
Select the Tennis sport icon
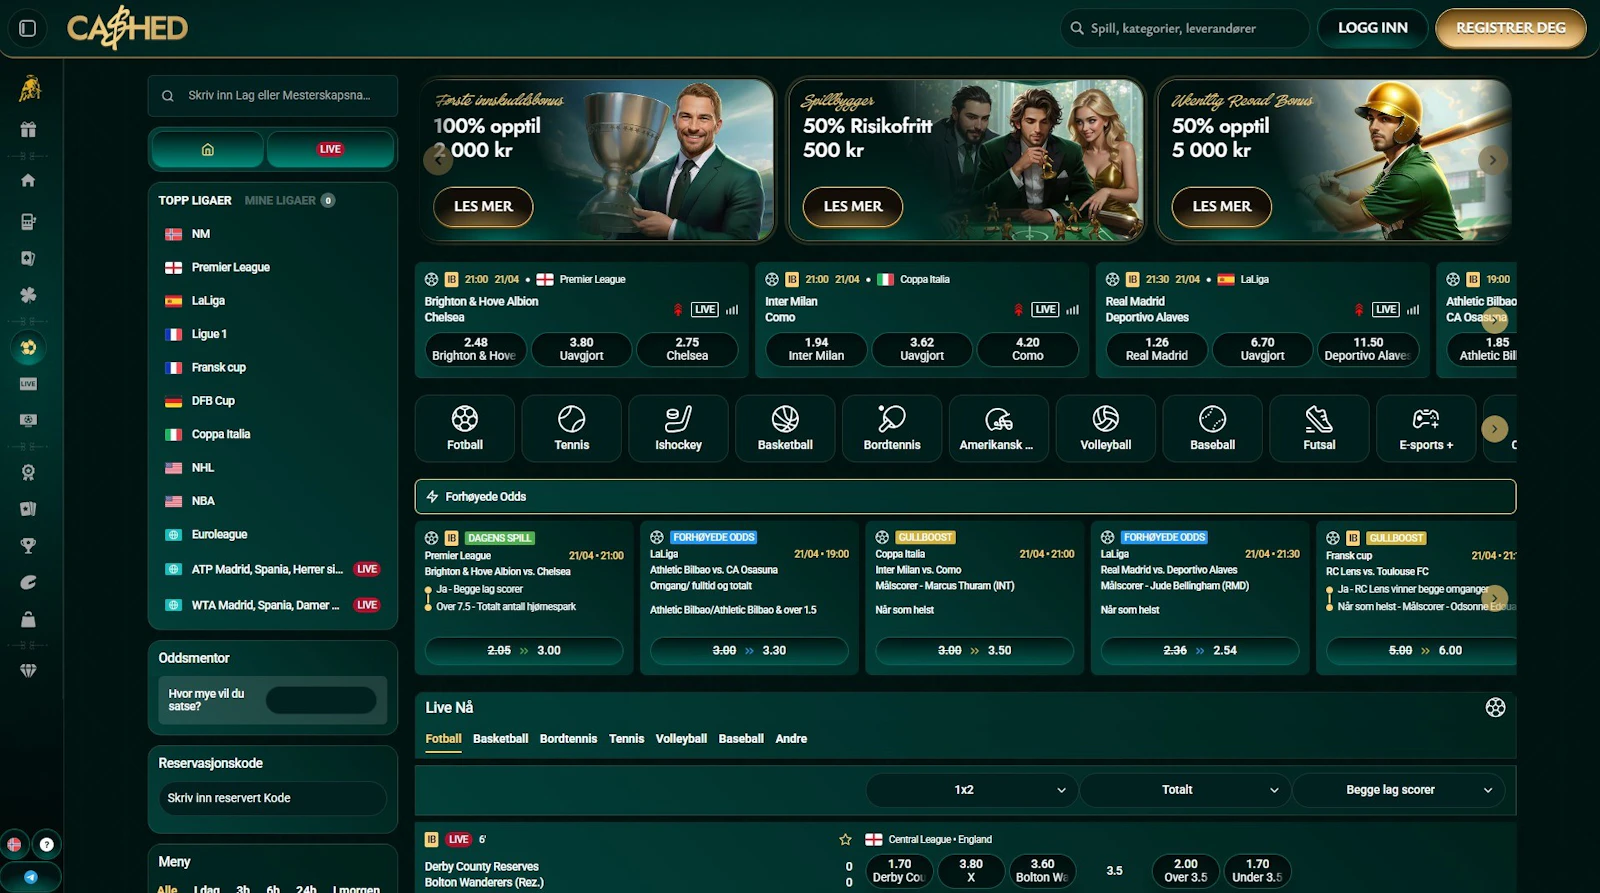(571, 428)
